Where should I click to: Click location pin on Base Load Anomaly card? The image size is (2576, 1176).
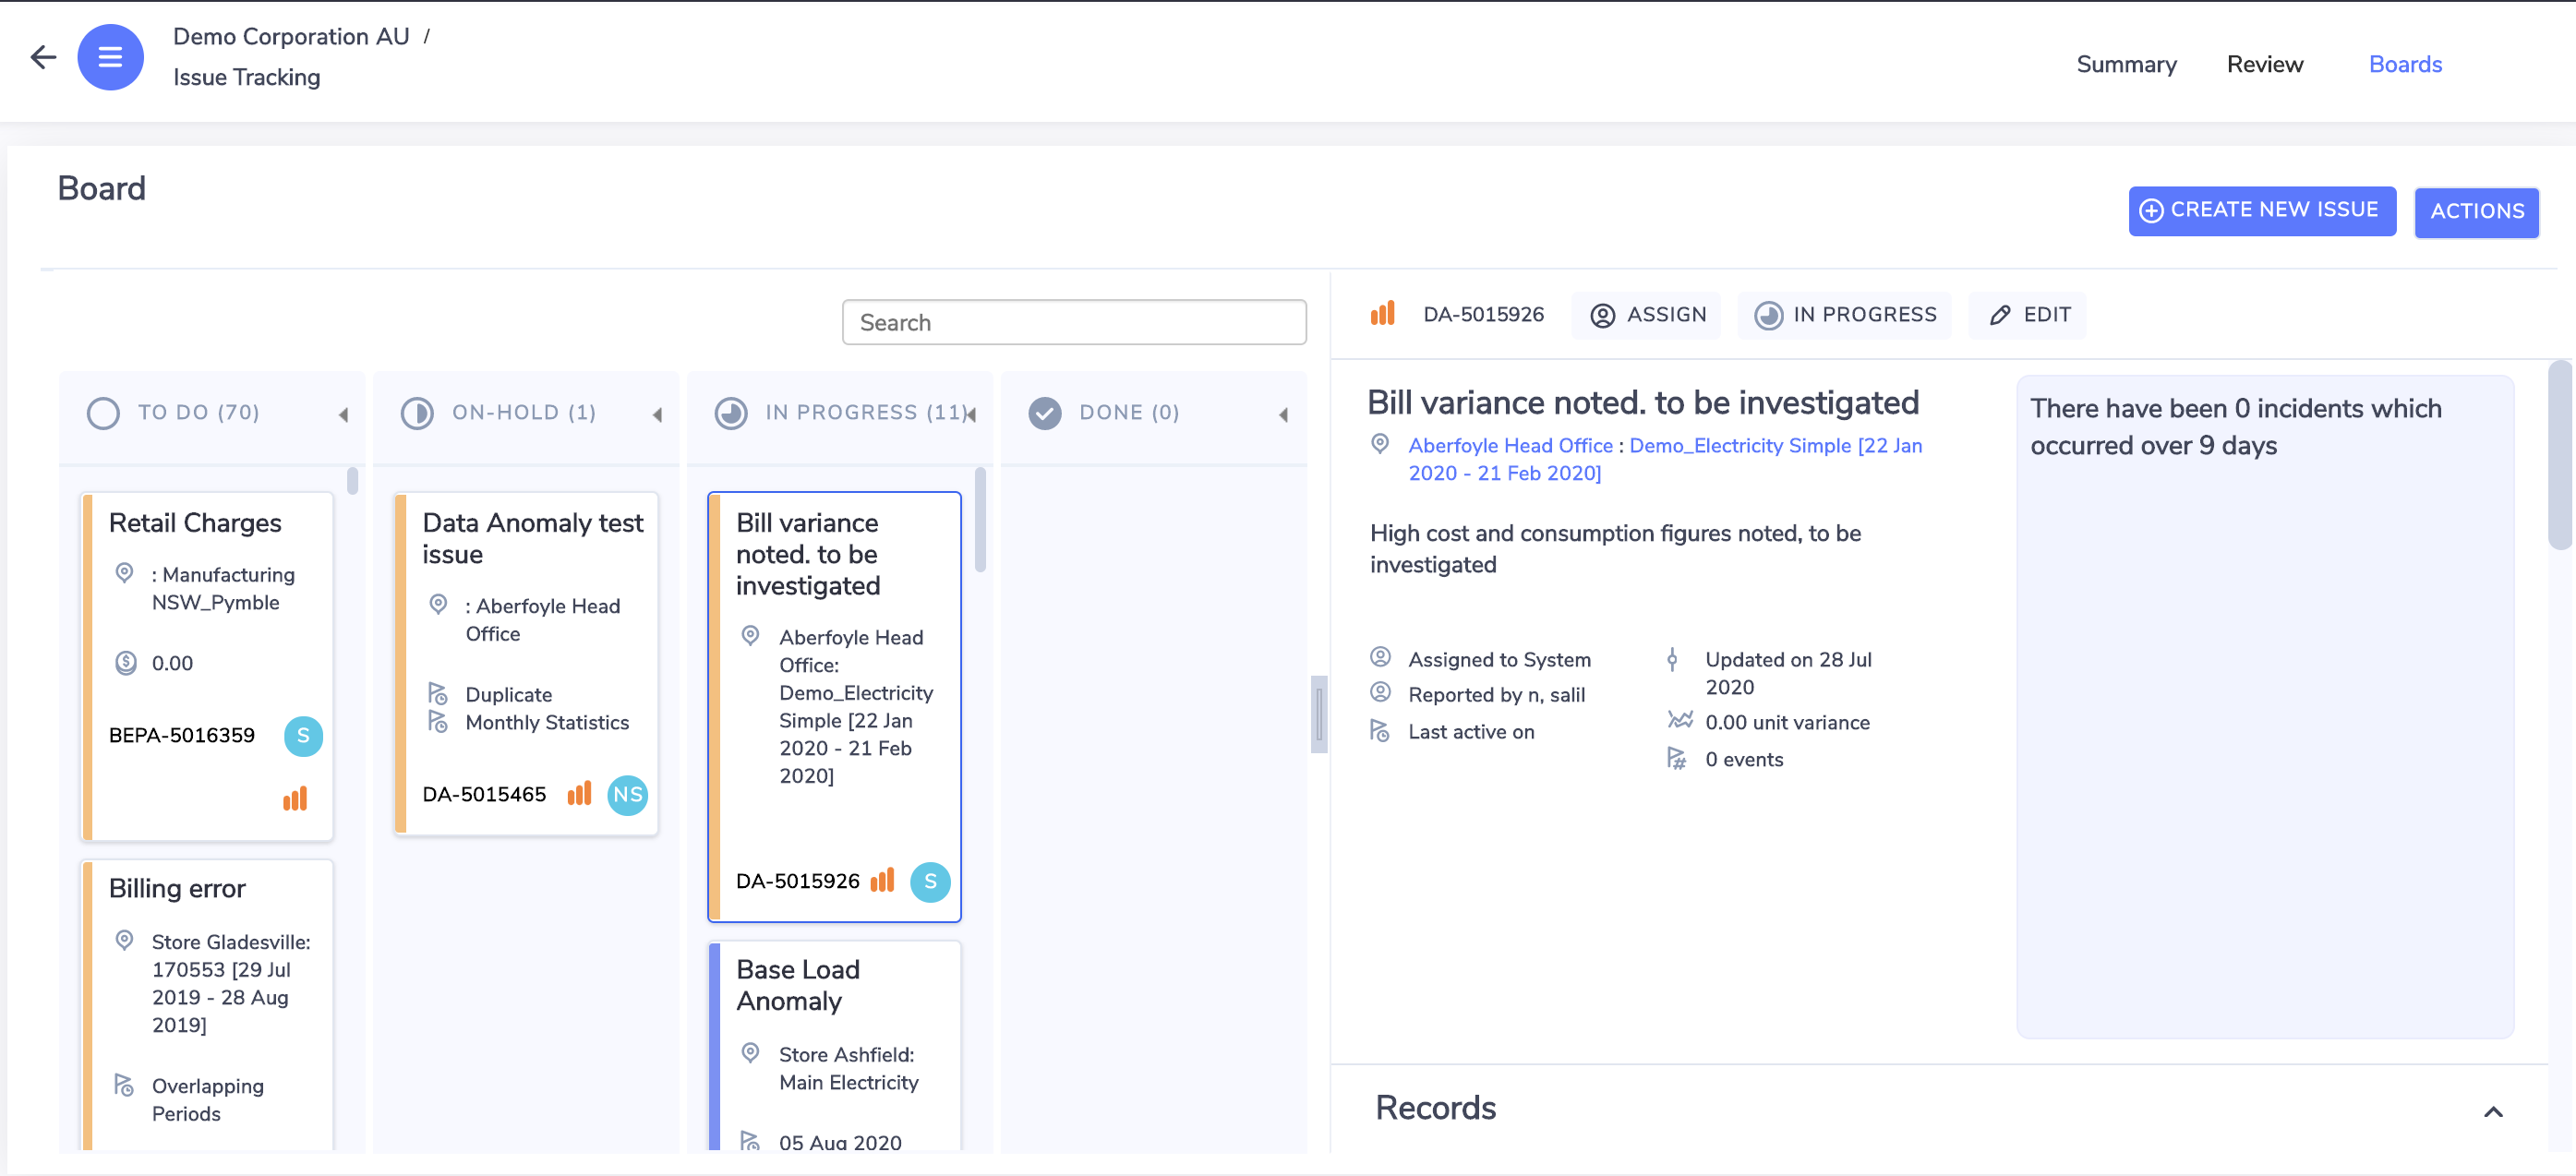751,1053
